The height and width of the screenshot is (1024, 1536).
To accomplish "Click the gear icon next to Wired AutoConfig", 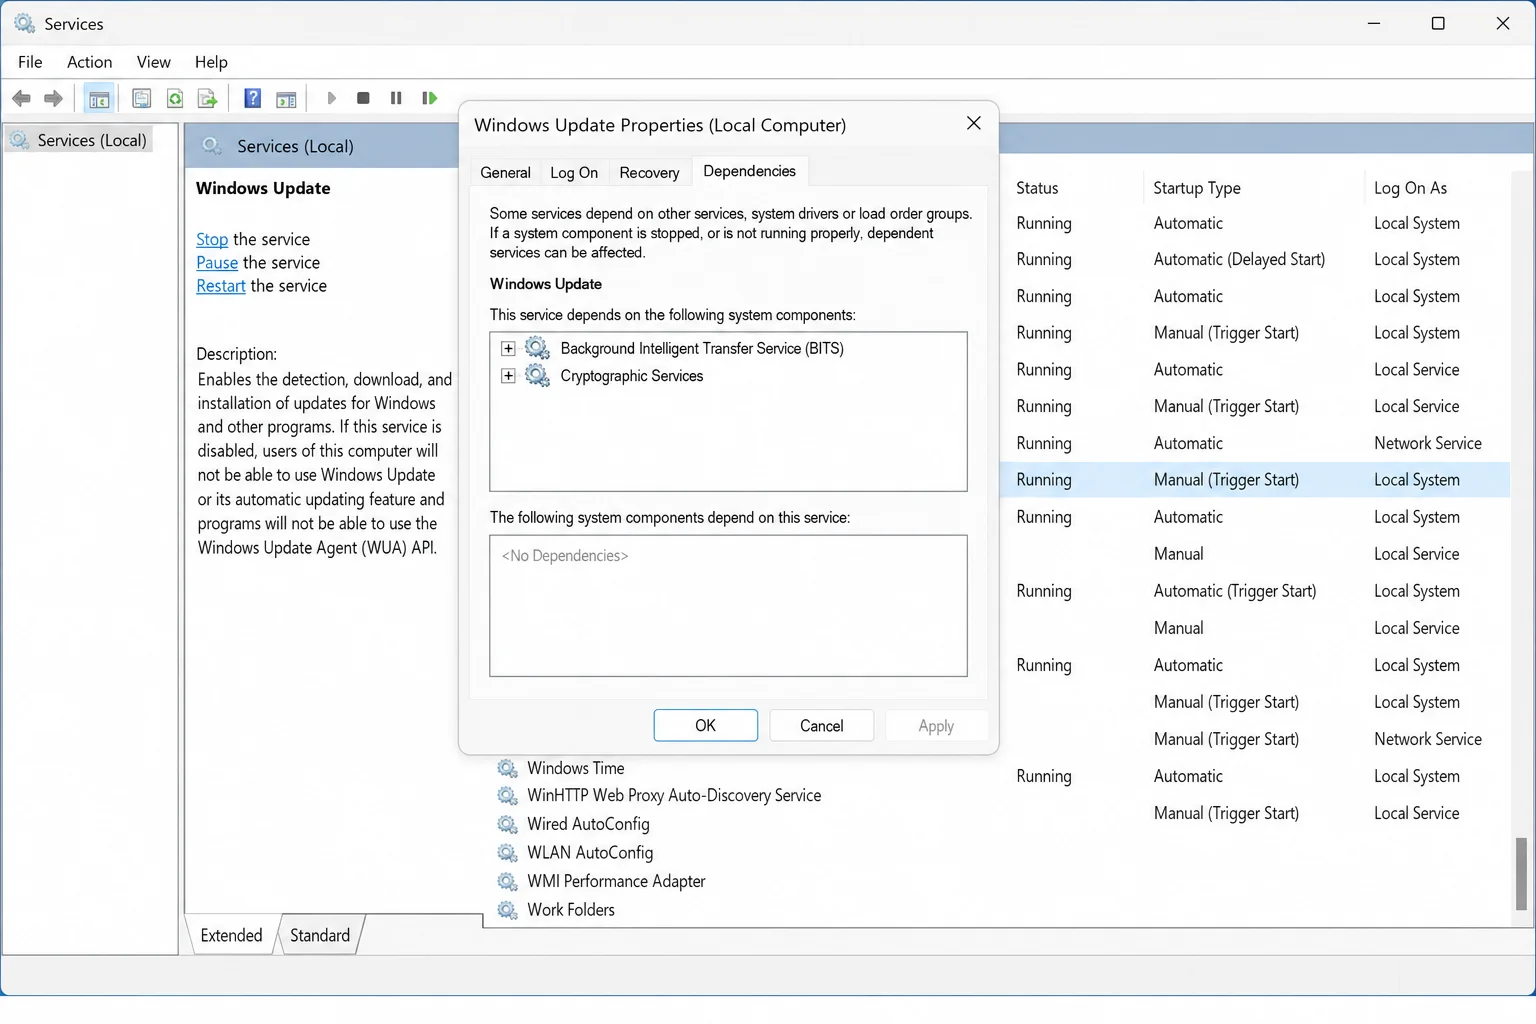I will coord(508,824).
